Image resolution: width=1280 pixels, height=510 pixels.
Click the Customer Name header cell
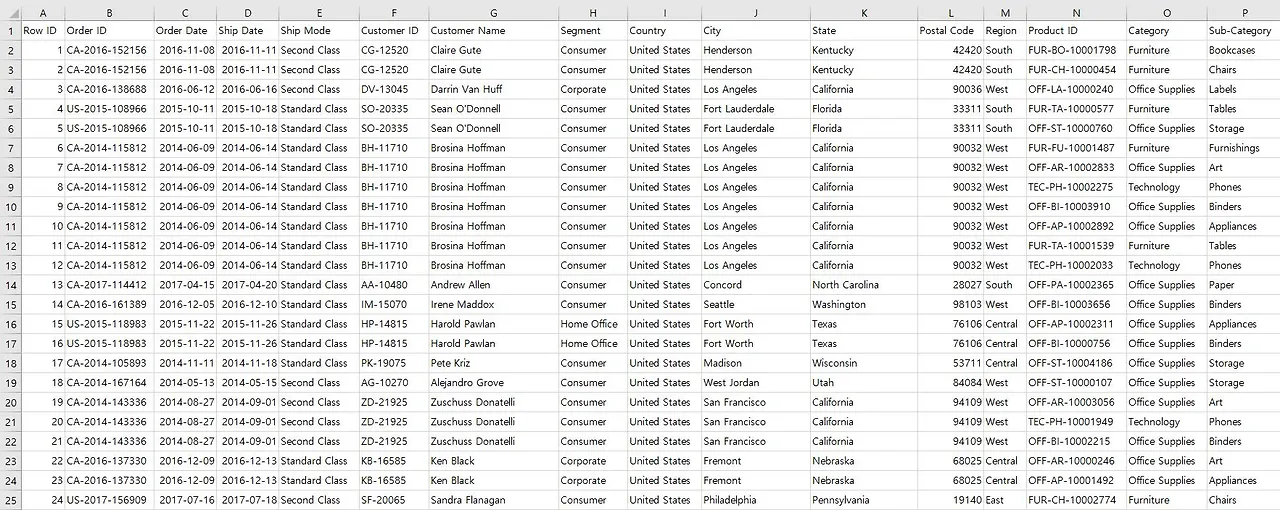tap(493, 30)
